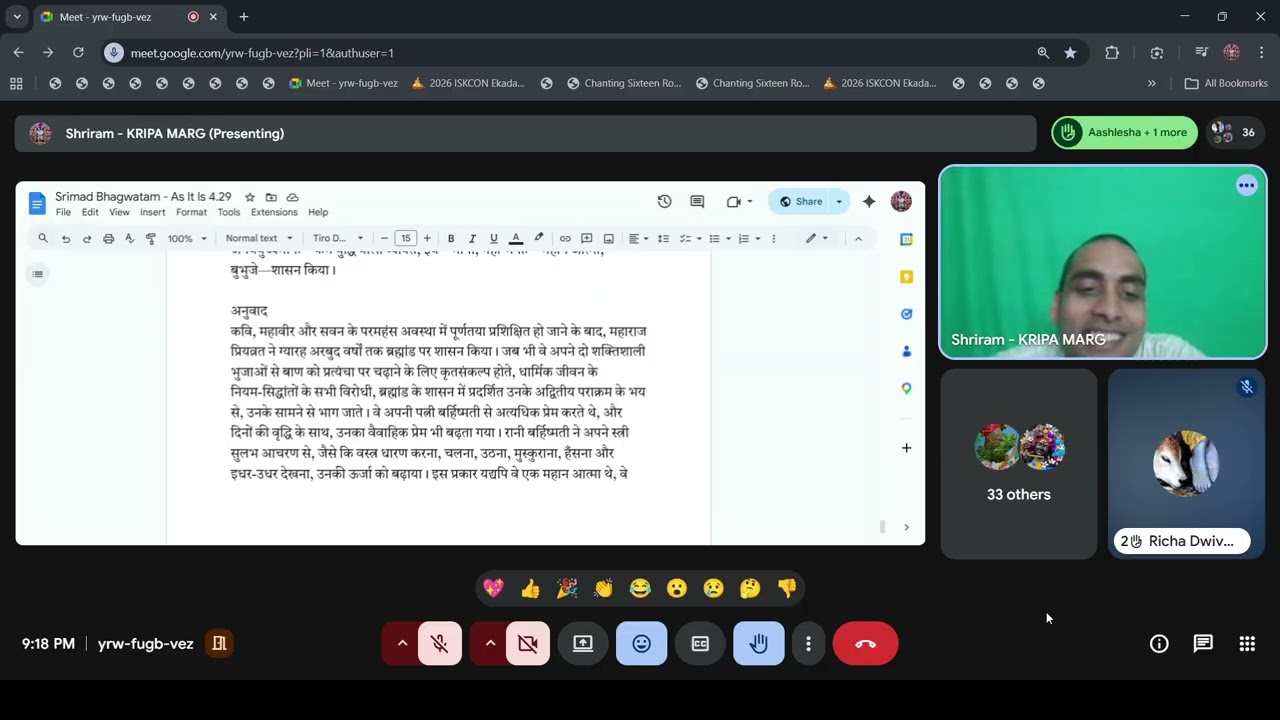1280x720 pixels.
Task: Expand audio settings arrow
Action: click(402, 644)
